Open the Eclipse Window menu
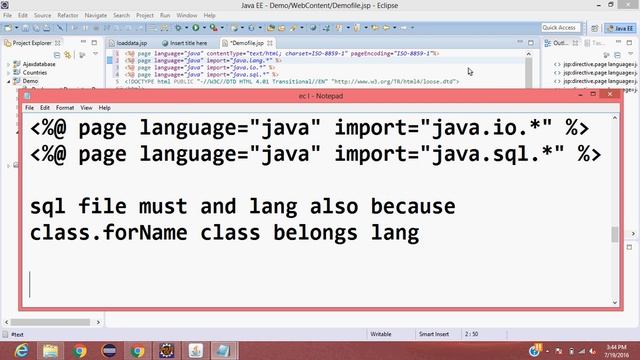The width and height of the screenshot is (640, 360). pyautogui.click(x=187, y=16)
